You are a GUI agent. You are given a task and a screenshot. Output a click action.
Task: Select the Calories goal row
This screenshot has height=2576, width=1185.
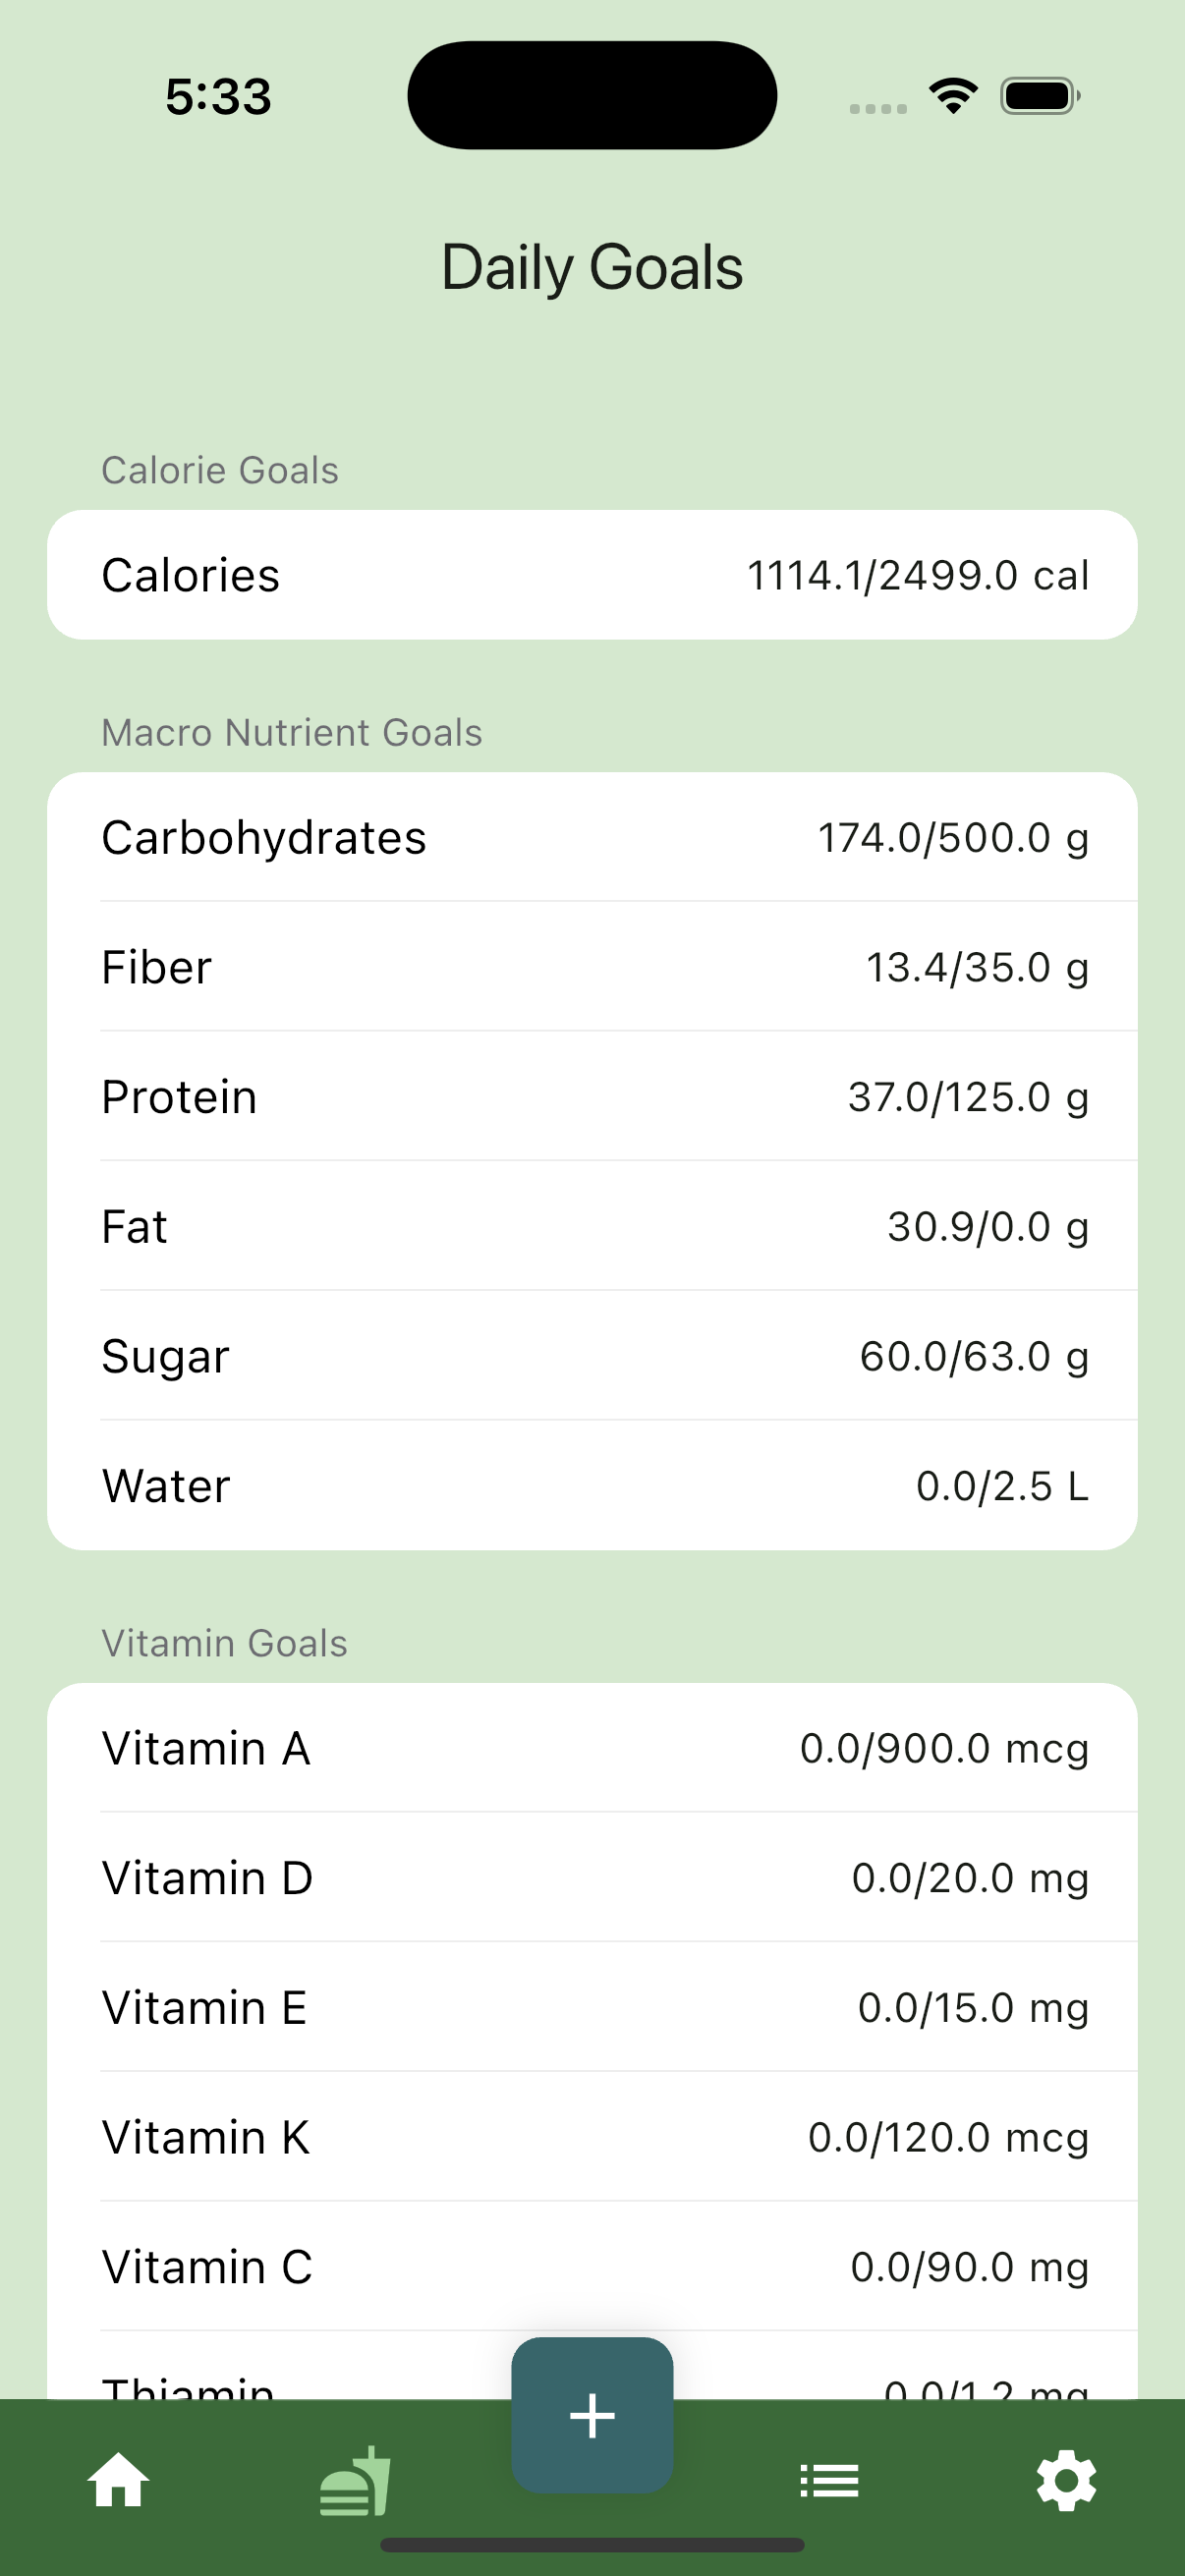[592, 575]
